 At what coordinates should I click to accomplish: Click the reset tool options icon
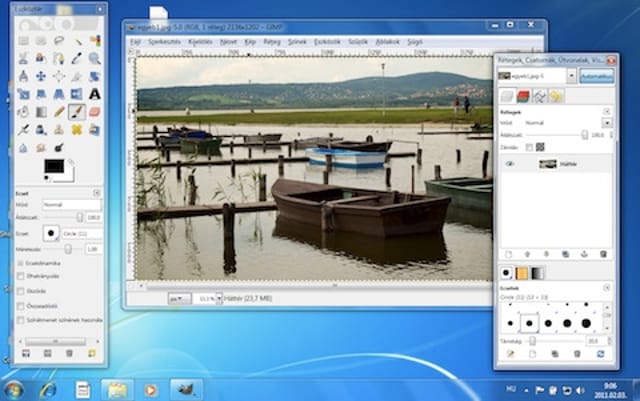(92, 353)
